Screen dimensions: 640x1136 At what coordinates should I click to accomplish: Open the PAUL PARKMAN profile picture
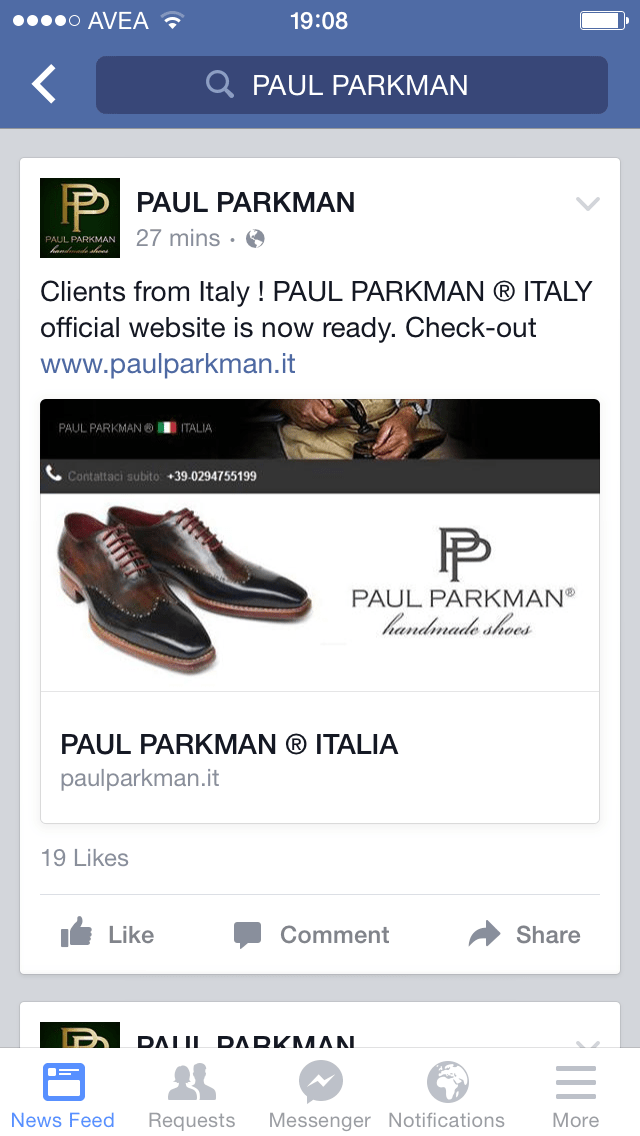click(80, 217)
